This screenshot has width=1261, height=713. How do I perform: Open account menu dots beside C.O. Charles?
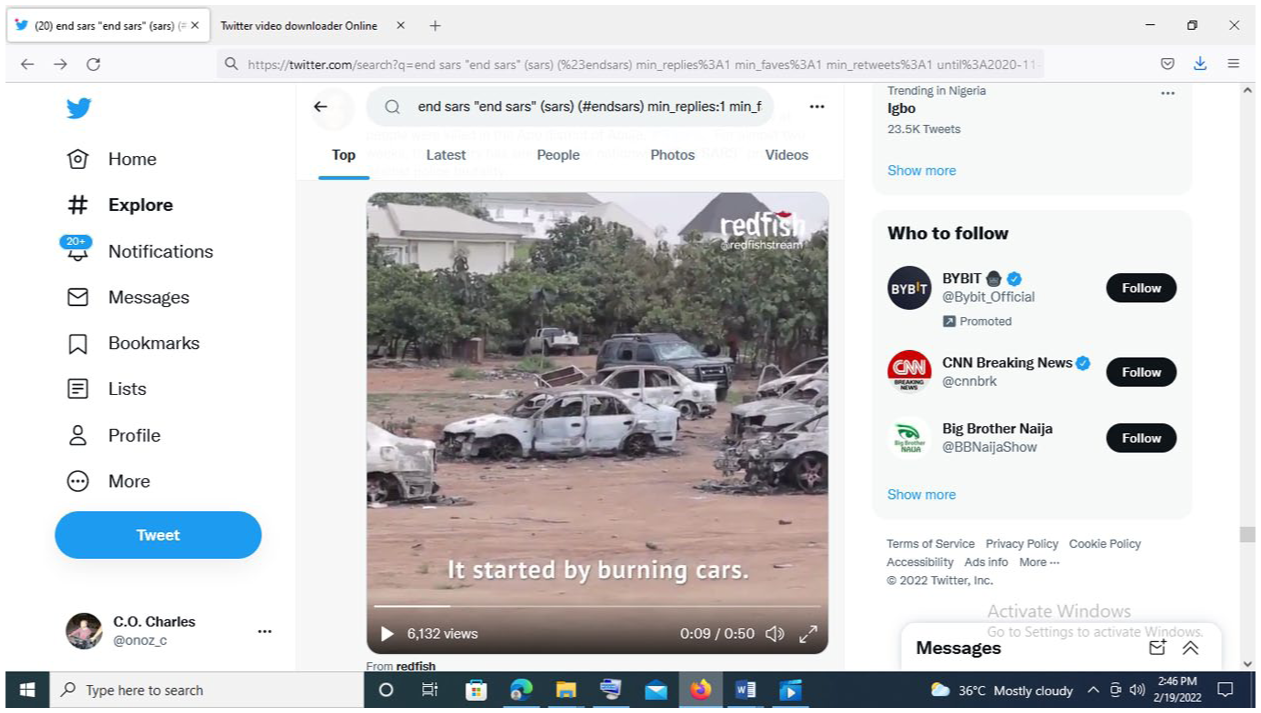(265, 631)
